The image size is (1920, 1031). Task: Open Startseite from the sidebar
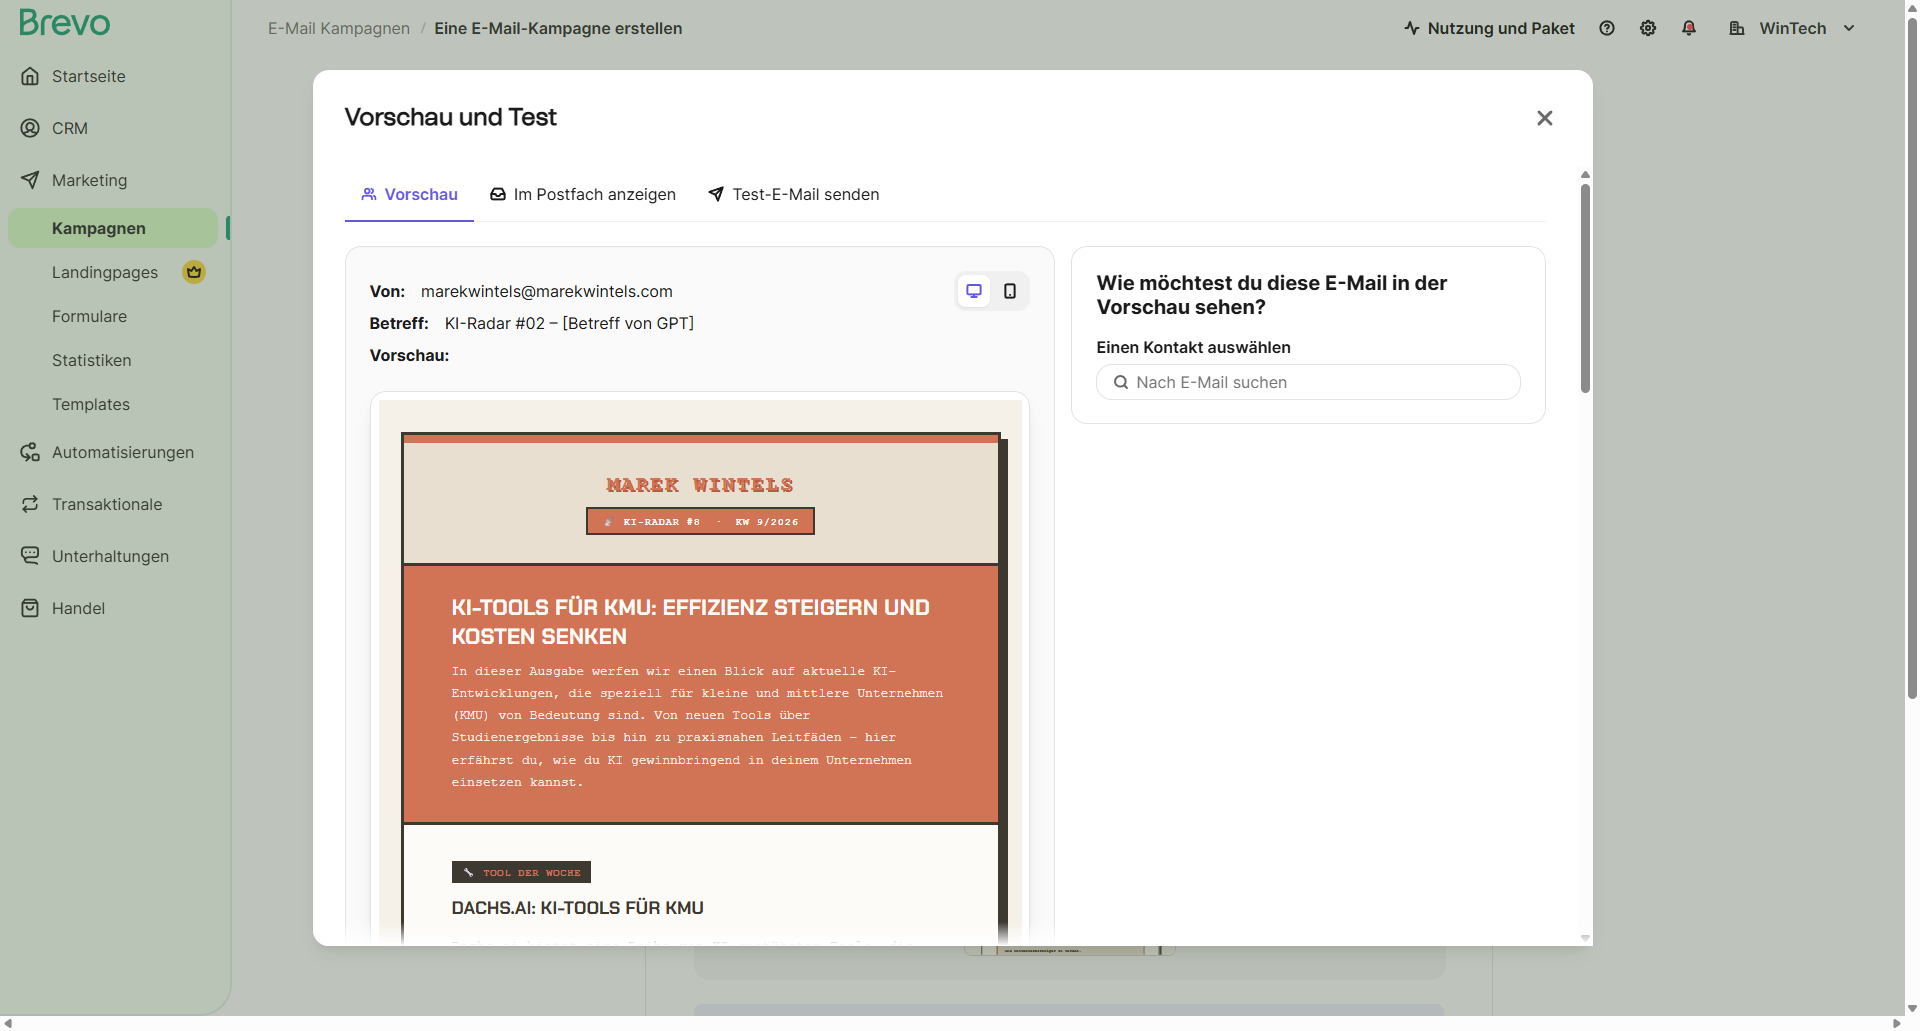click(88, 76)
